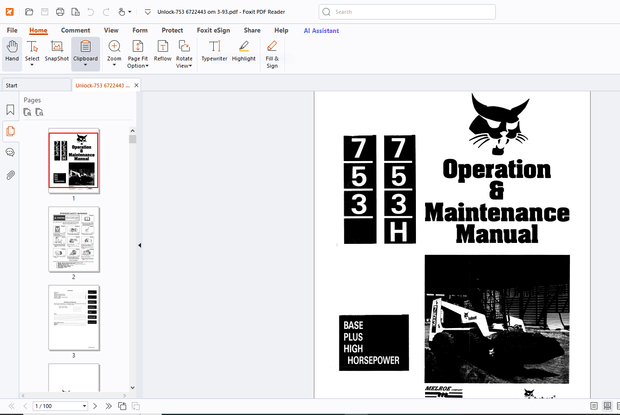Open the Bookmarks panel icon
This screenshot has height=415, width=620.
[x=10, y=110]
